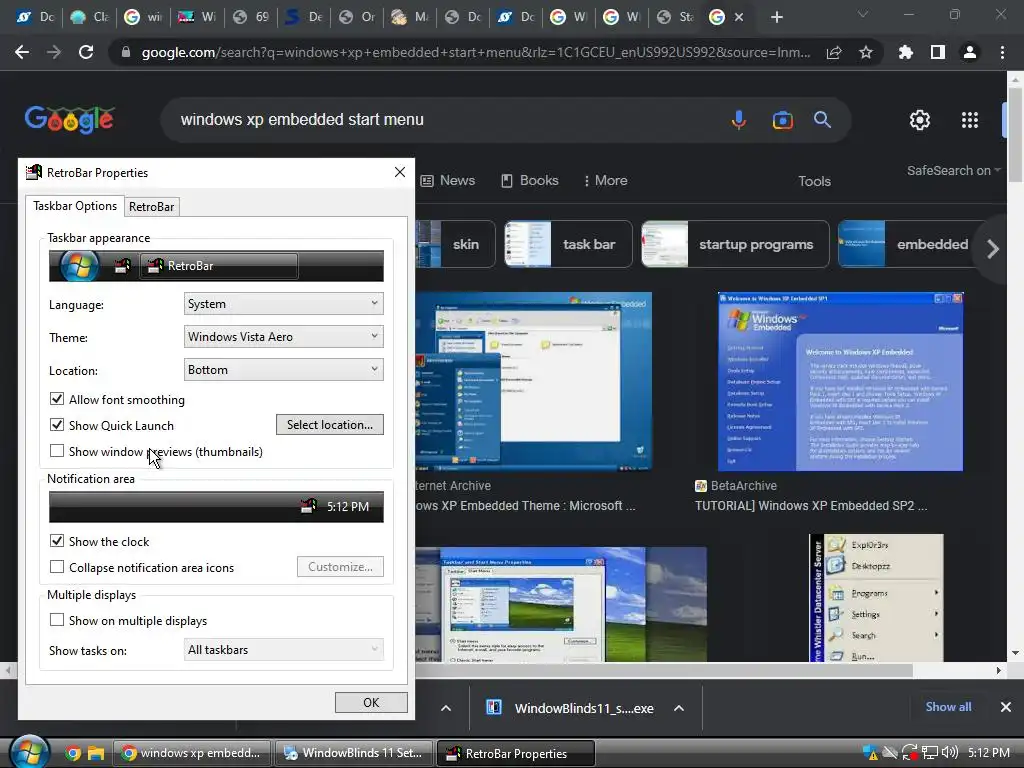The width and height of the screenshot is (1024, 768).
Task: Enable Show on multiple displays
Action: click(57, 620)
